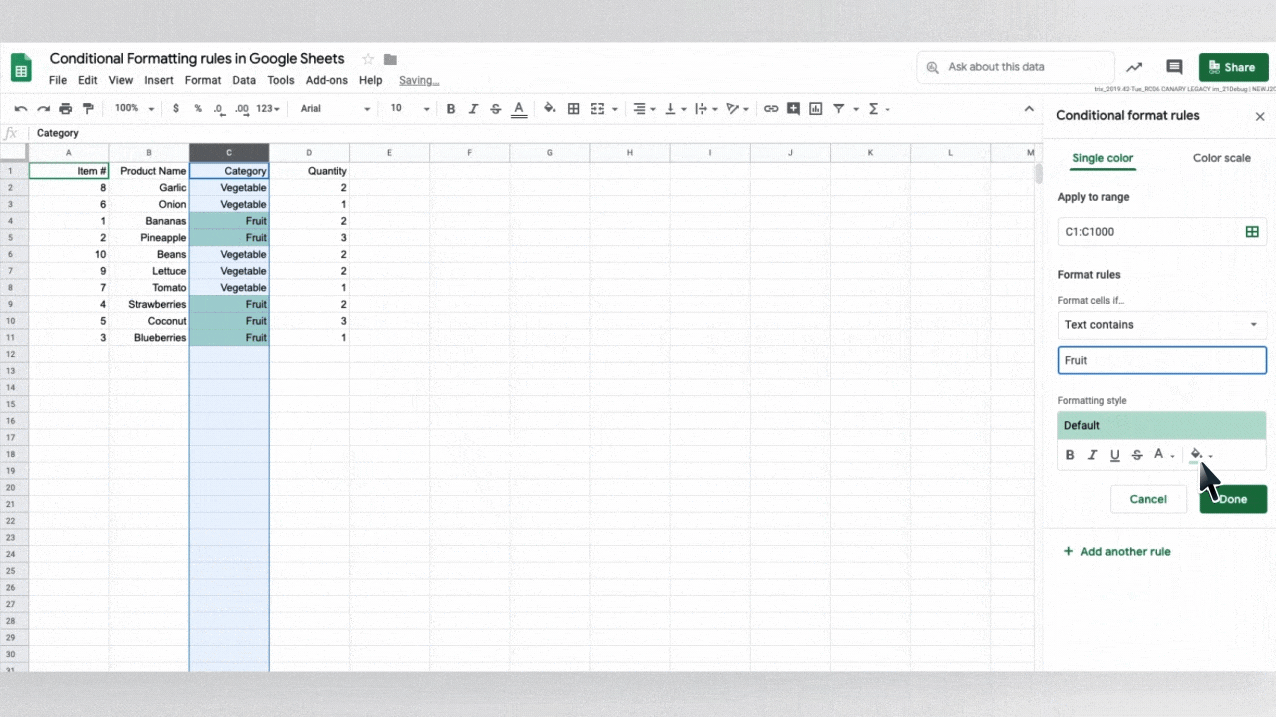This screenshot has height=717, width=1276.
Task: Open the Borders tool in the toolbar
Action: click(x=573, y=109)
